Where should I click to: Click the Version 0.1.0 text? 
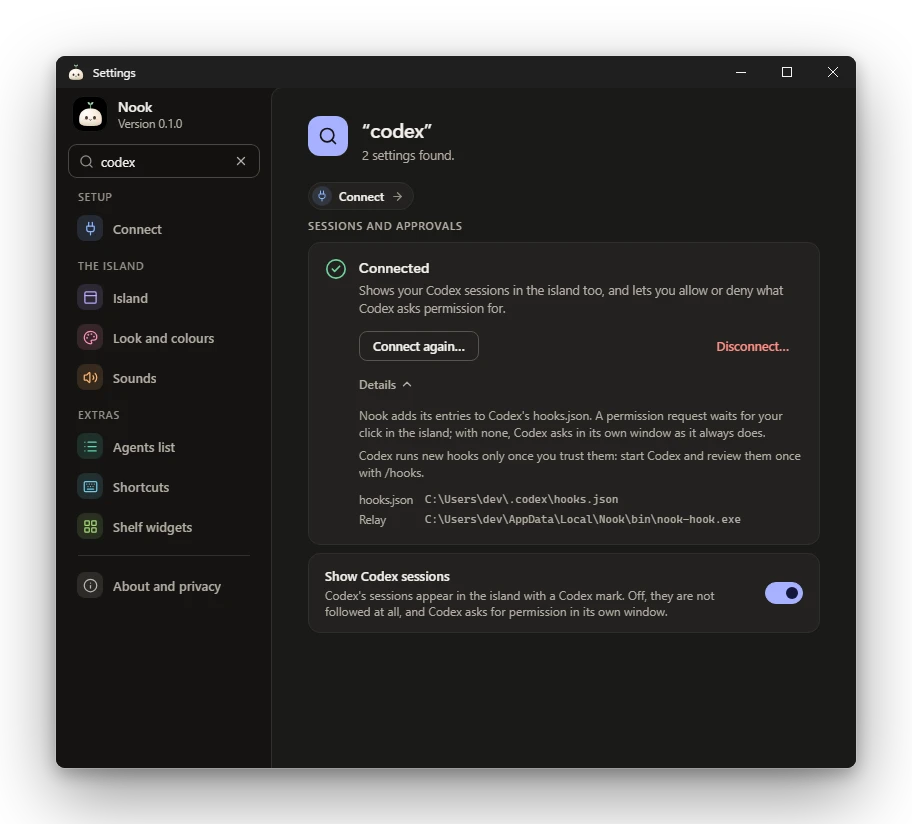[x=150, y=124]
